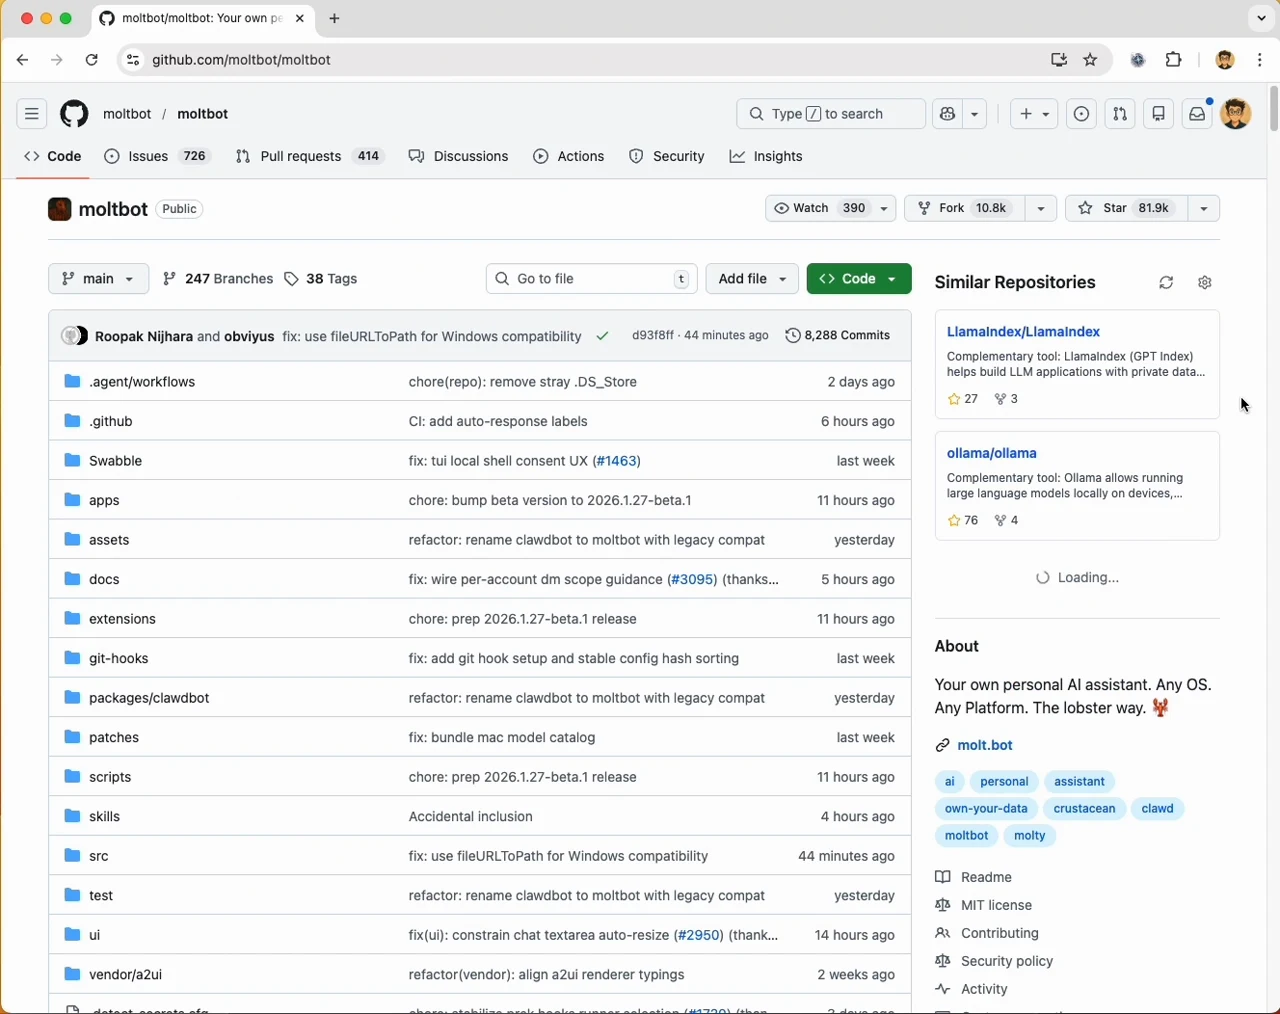Viewport: 1280px width, 1014px height.
Task: Open the 247 Branches link
Action: 218,279
